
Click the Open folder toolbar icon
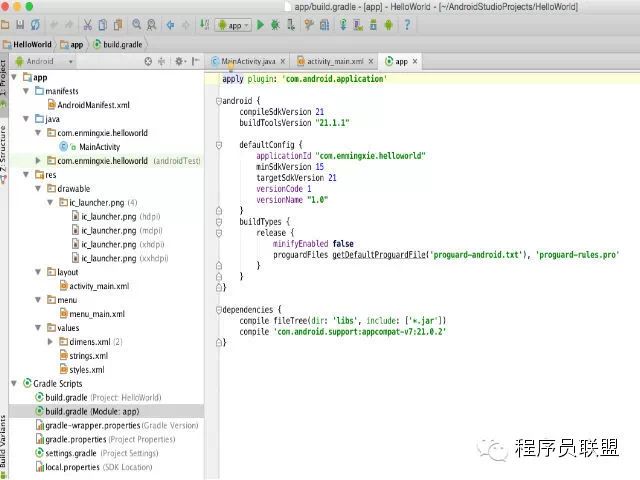[5, 25]
